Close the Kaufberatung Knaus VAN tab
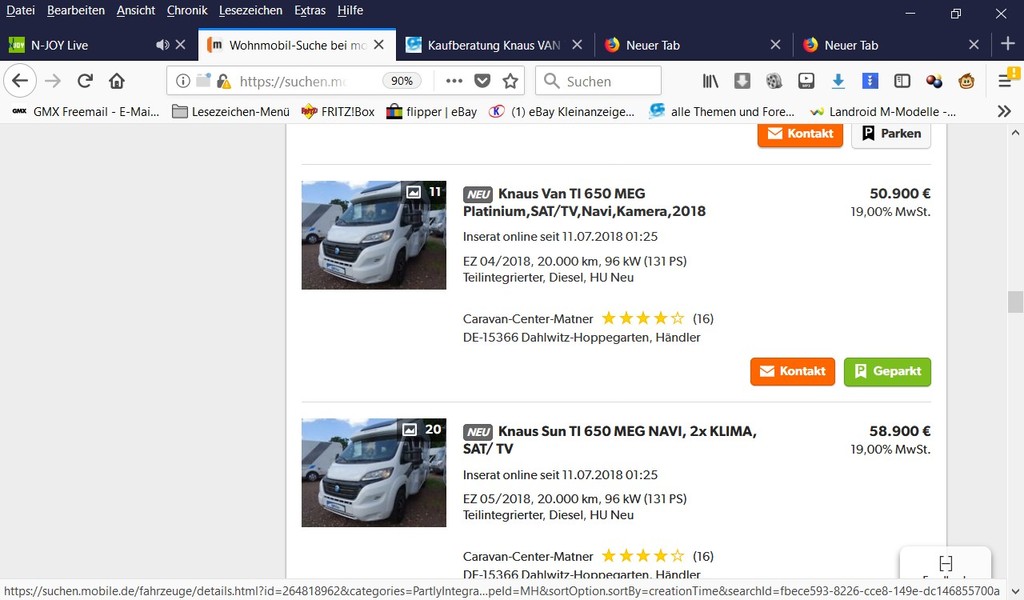 point(577,44)
